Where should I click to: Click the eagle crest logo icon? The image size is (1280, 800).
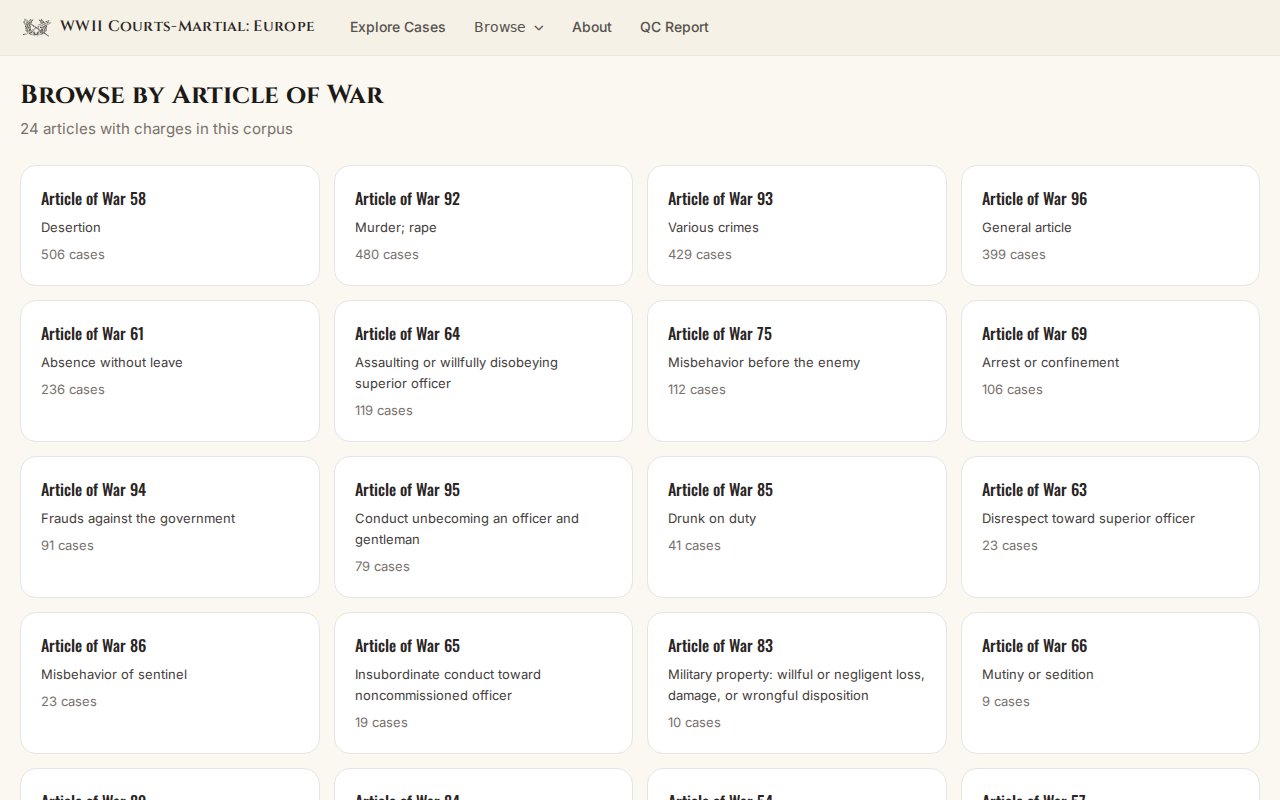point(36,27)
